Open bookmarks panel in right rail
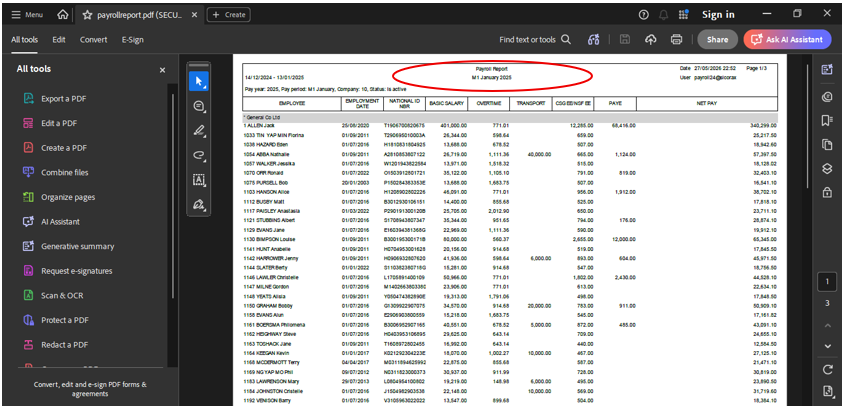The image size is (844, 407). (x=827, y=121)
